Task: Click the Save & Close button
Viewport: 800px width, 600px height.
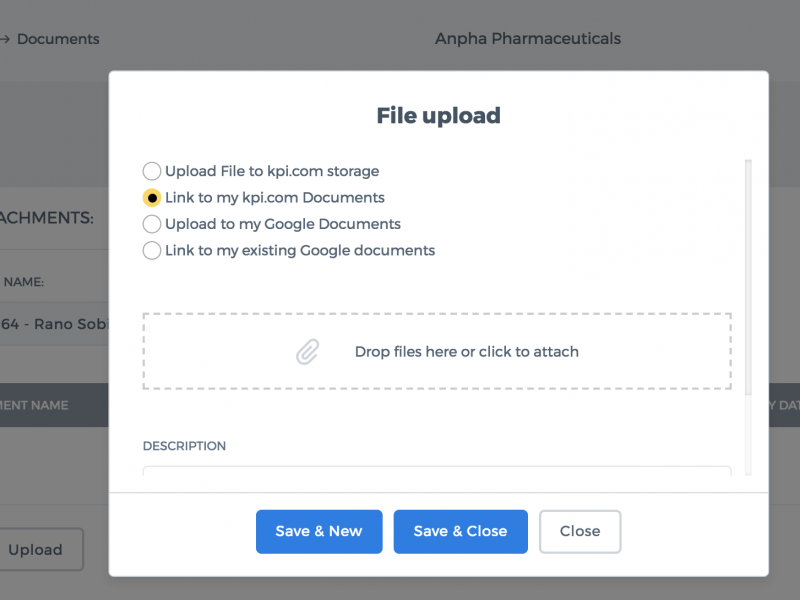Action: [x=460, y=531]
